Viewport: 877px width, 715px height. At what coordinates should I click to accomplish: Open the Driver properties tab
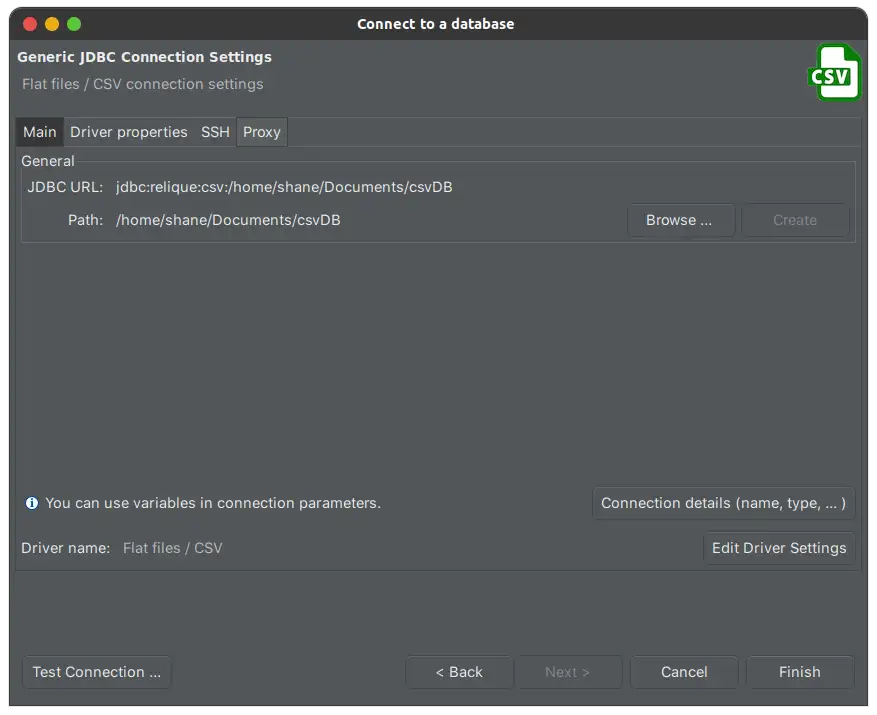click(x=129, y=132)
